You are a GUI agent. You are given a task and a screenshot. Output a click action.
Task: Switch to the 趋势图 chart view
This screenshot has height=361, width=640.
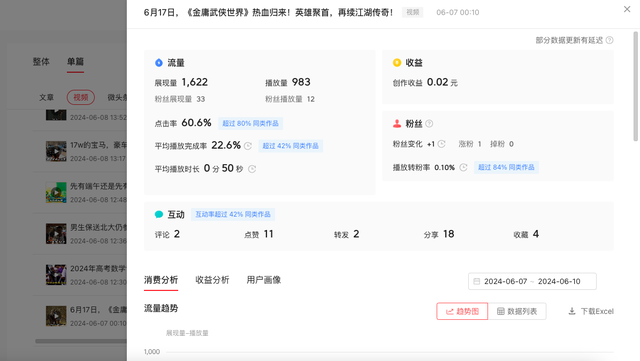pyautogui.click(x=462, y=311)
